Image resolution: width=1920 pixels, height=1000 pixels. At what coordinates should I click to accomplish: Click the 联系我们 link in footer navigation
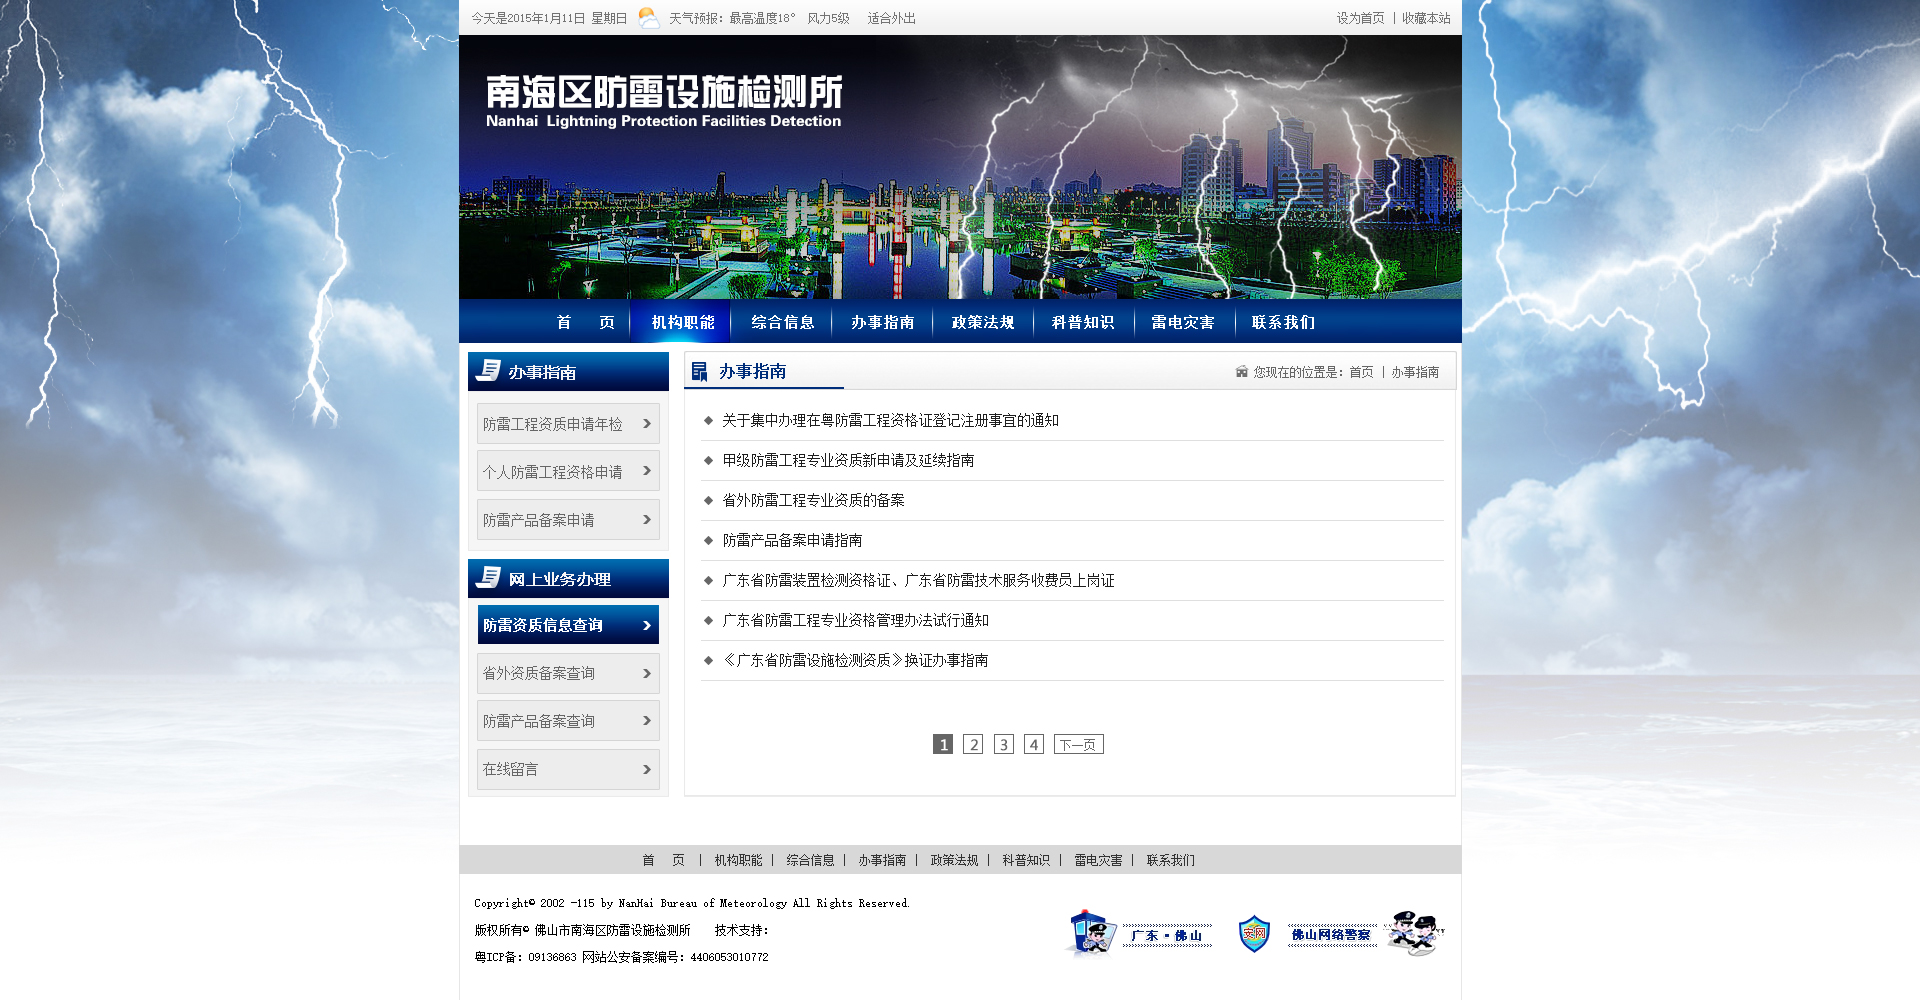tap(1170, 860)
